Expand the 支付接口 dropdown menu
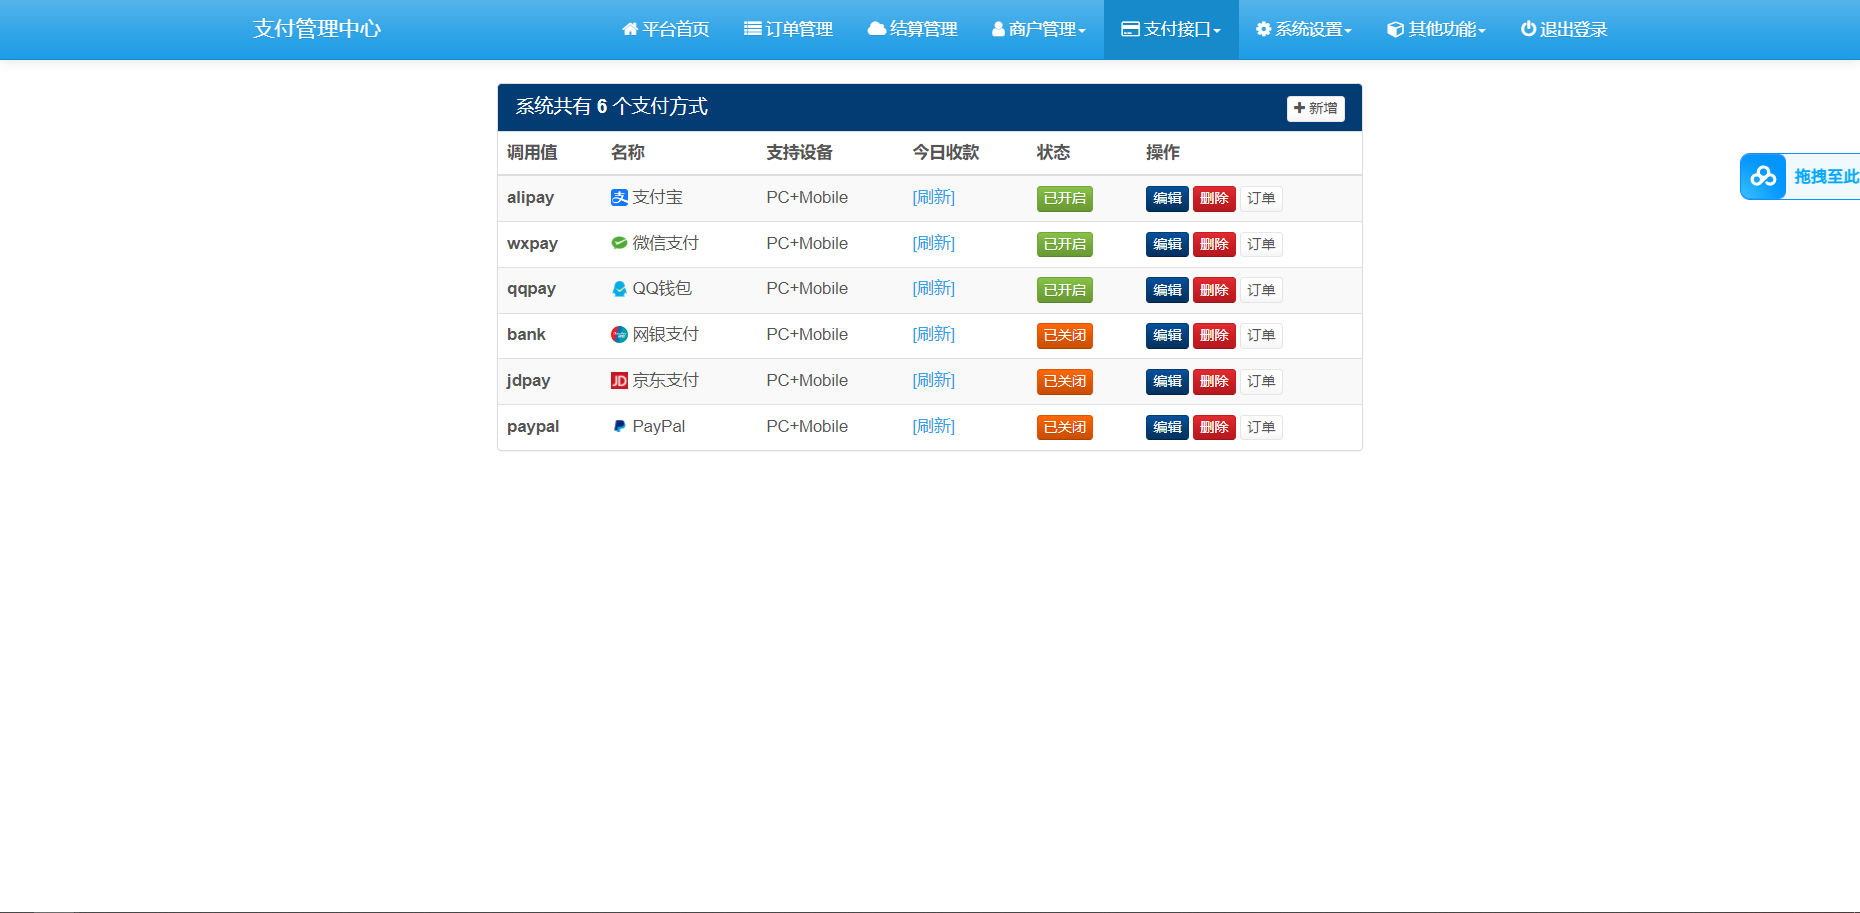 point(1171,30)
